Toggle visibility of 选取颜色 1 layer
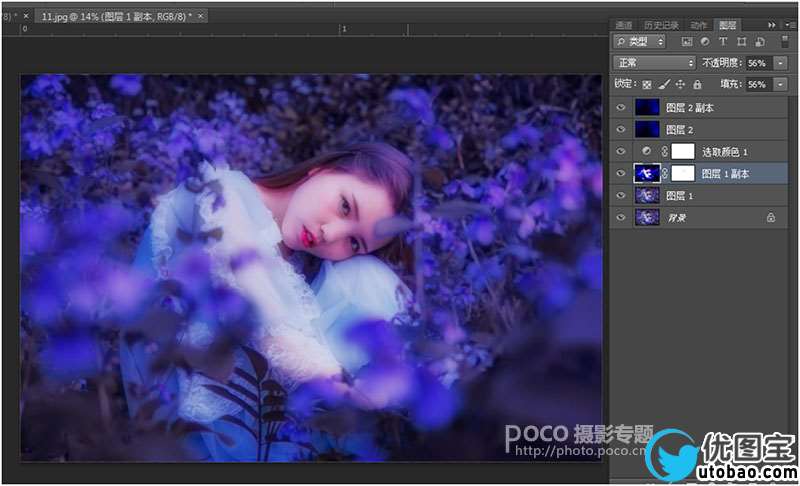 (x=620, y=151)
